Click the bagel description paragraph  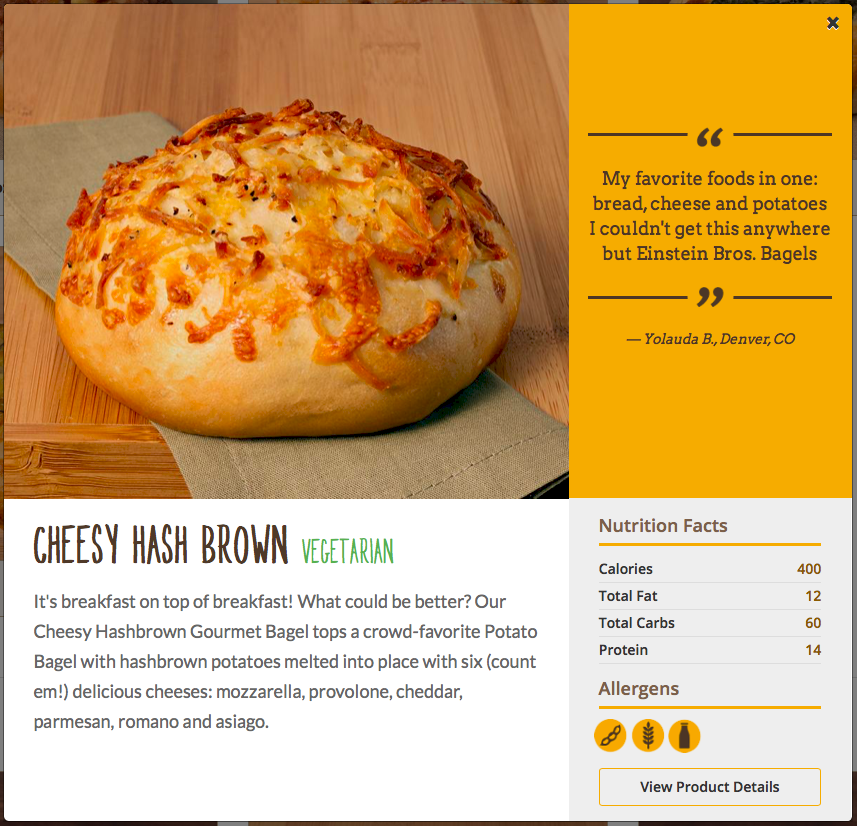285,661
